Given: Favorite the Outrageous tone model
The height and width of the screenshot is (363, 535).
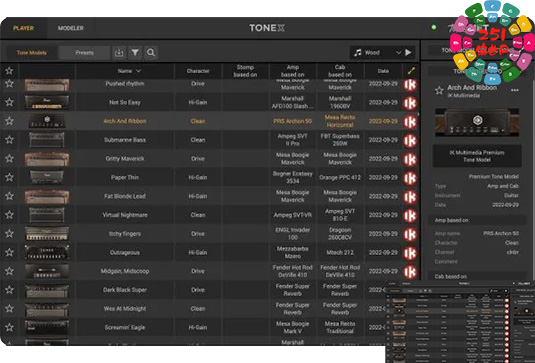Looking at the screenshot, I should pyautogui.click(x=9, y=252).
